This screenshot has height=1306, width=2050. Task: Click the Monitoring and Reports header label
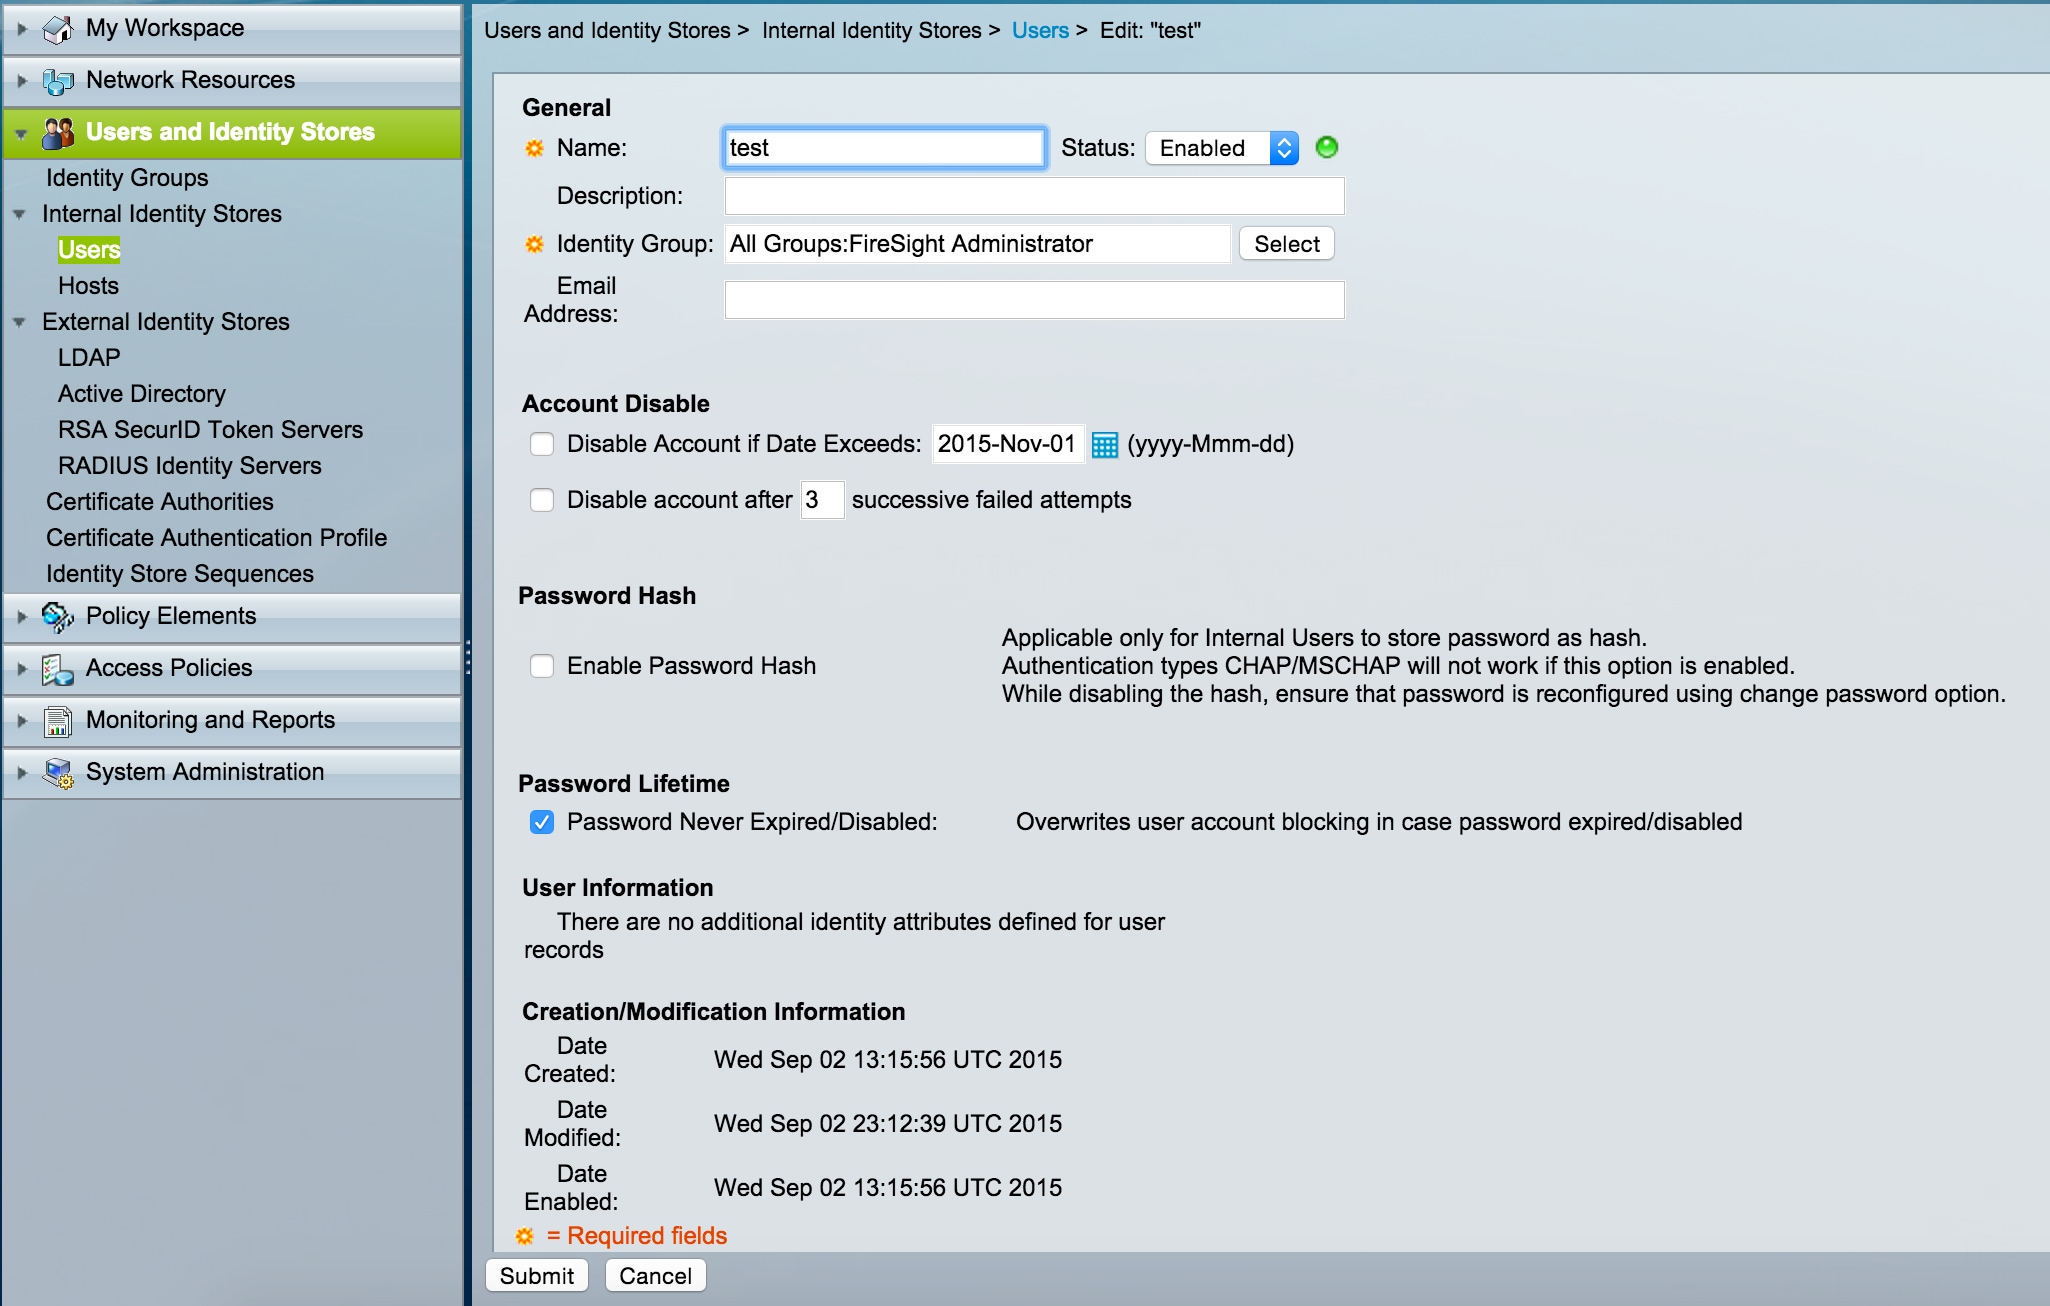pyautogui.click(x=210, y=721)
